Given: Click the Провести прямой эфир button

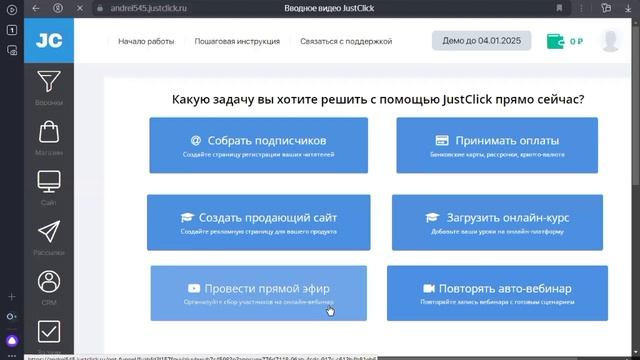Looking at the screenshot, I should coord(259,293).
